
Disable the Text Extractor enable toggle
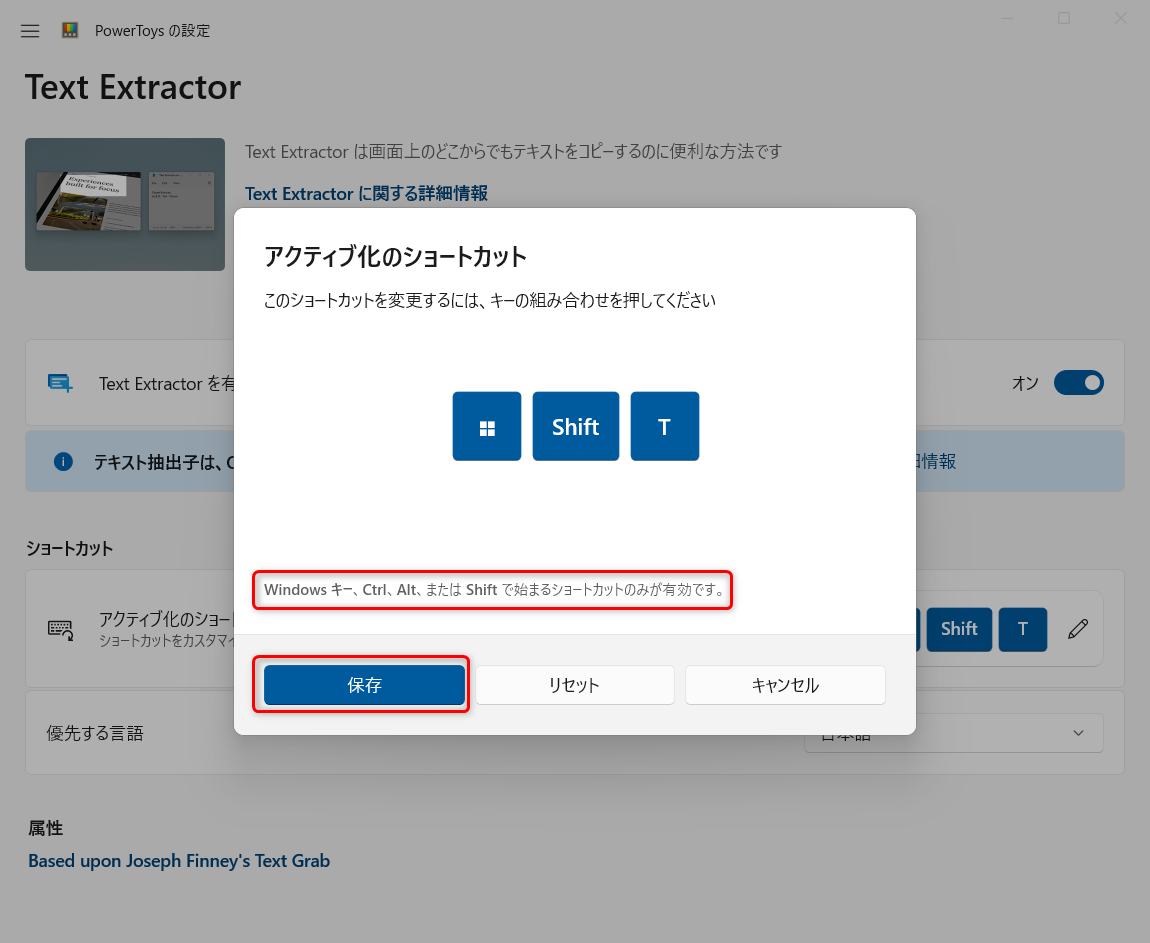(1079, 383)
